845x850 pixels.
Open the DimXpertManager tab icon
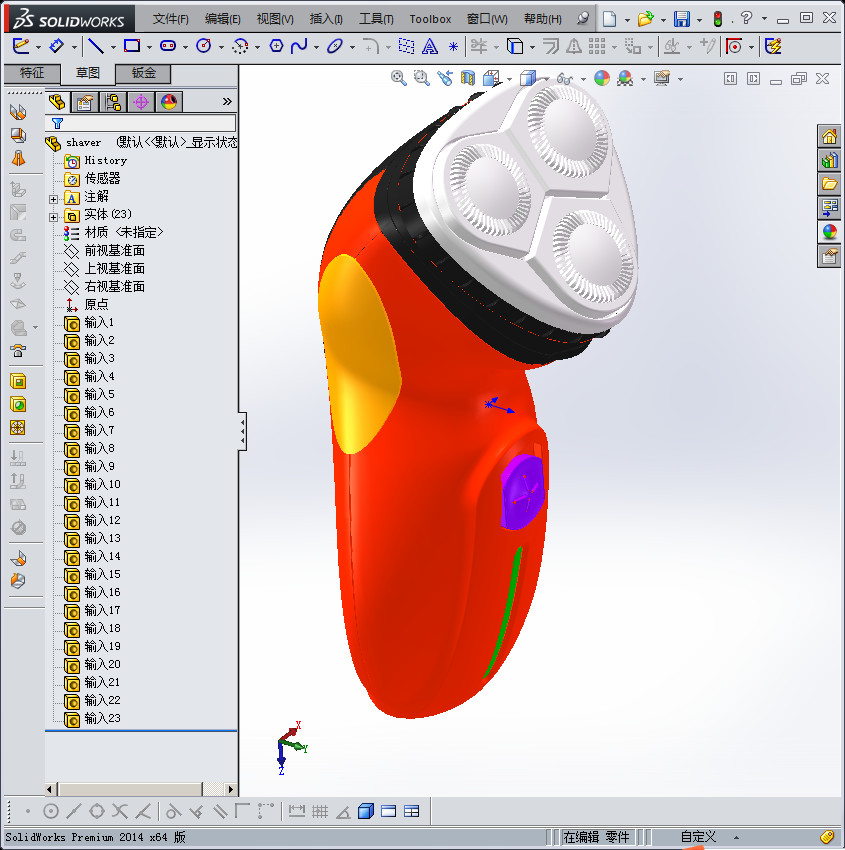(141, 102)
